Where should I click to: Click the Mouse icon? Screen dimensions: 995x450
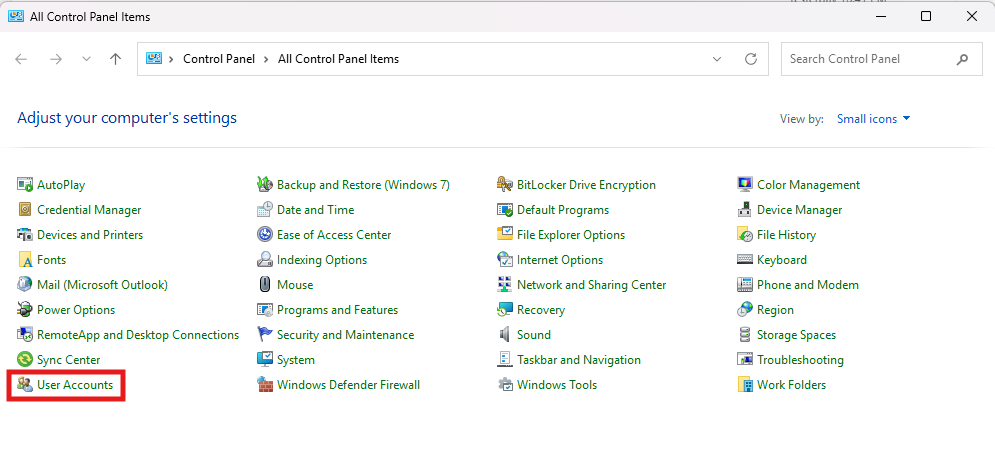pos(265,285)
